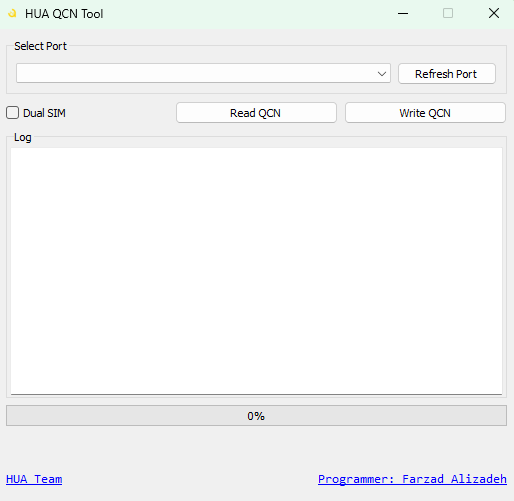Enable the Dual SIM checkbox

13,113
